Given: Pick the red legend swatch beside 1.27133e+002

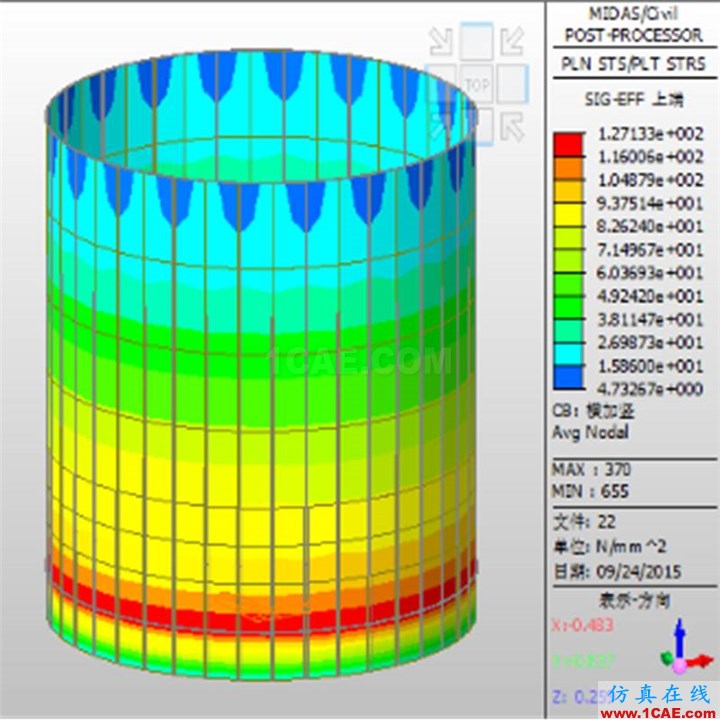Looking at the screenshot, I should tap(568, 145).
